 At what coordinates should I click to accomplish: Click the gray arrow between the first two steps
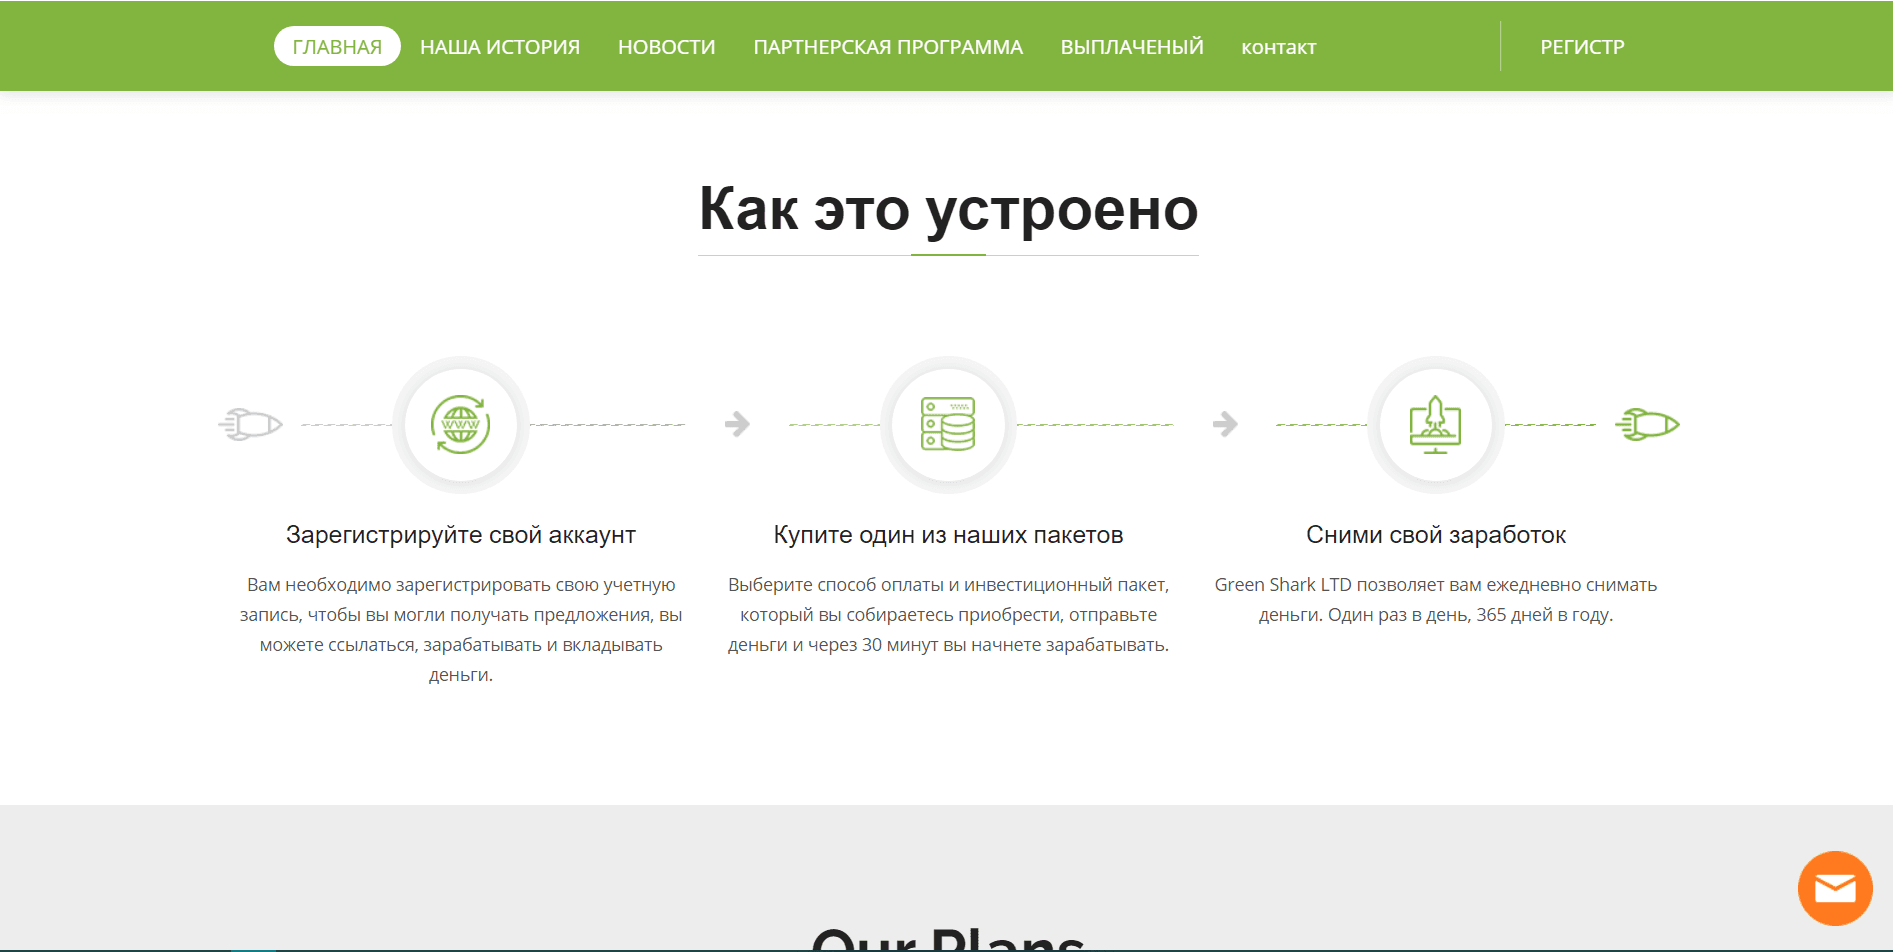737,424
